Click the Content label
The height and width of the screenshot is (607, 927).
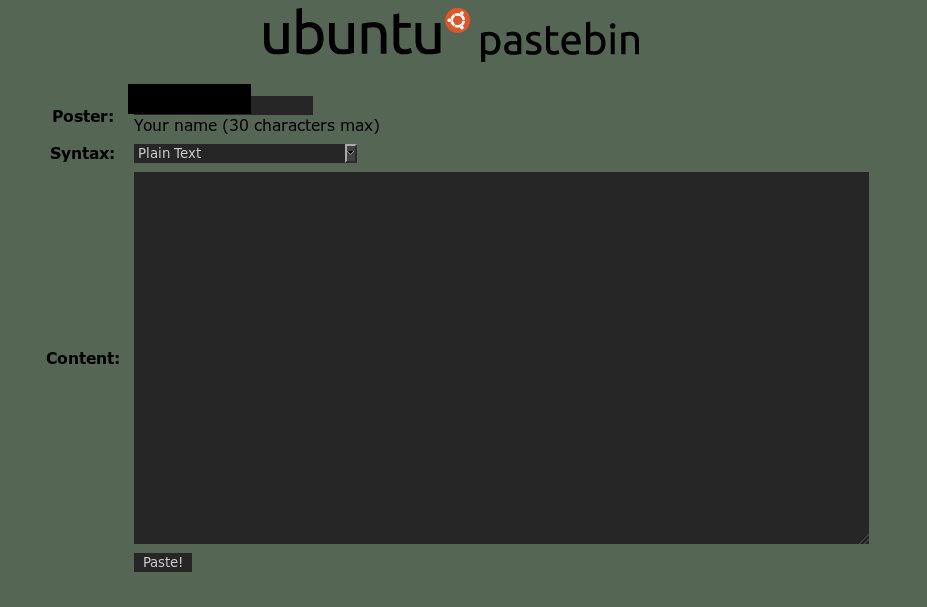[x=82, y=358]
